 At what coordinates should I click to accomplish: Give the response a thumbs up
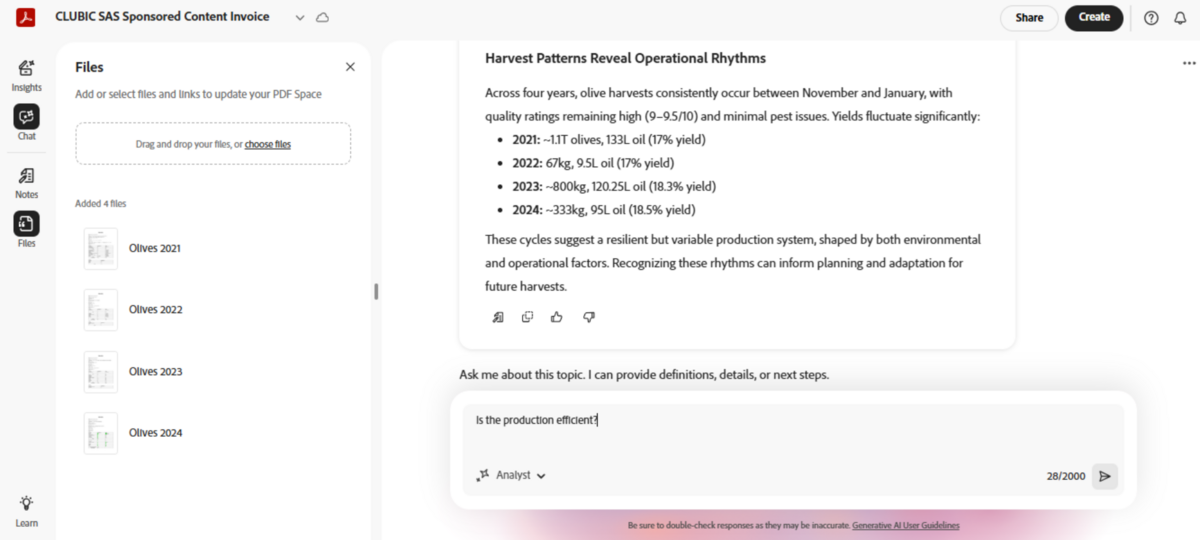[557, 317]
